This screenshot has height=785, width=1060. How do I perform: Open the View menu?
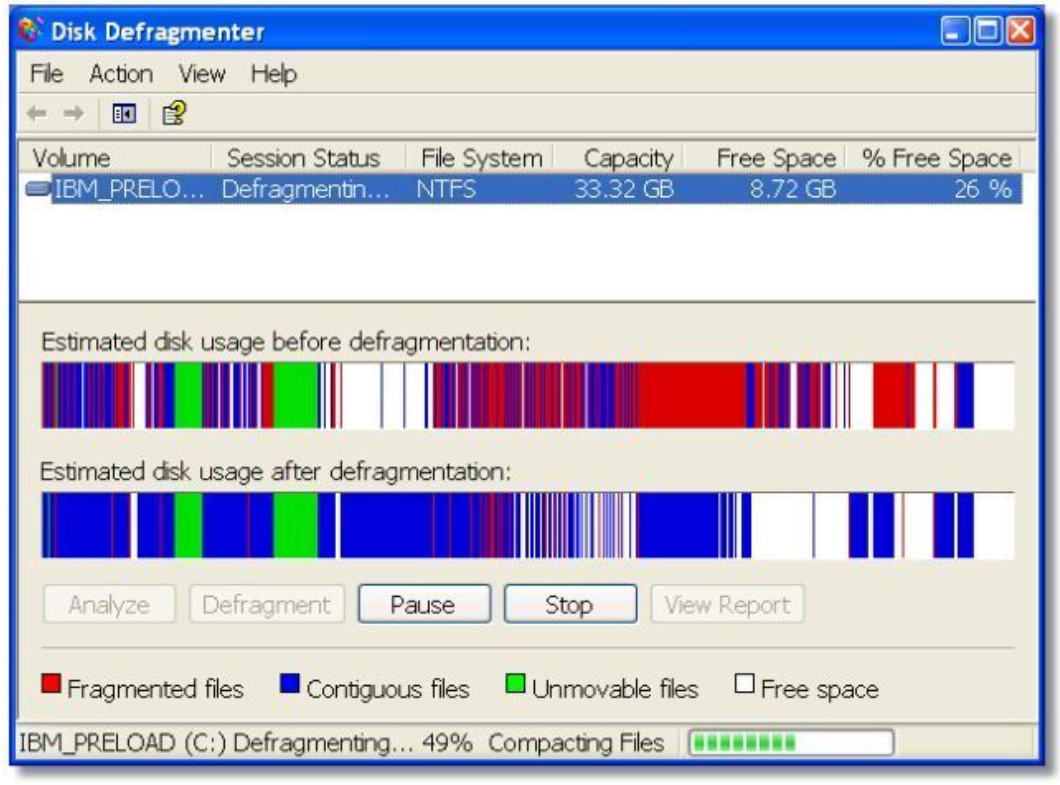201,74
